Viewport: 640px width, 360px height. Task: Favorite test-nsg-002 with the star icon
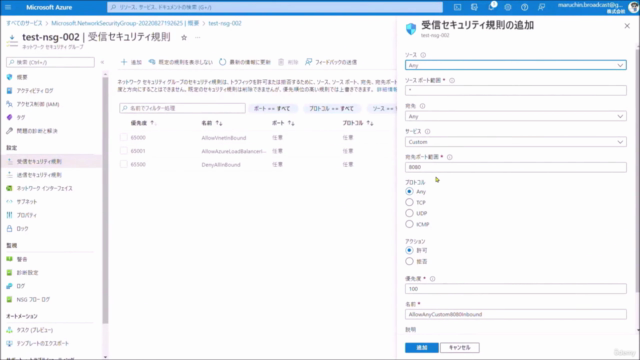click(x=184, y=38)
